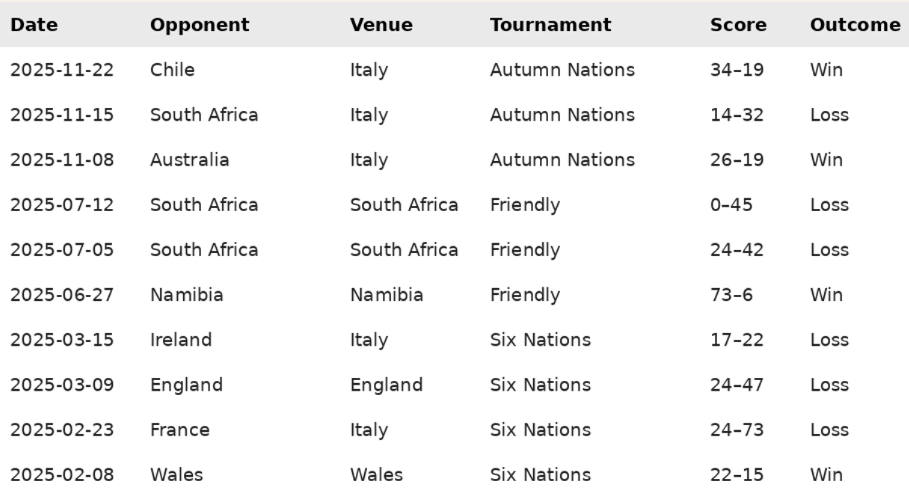The width and height of the screenshot is (909, 497).
Task: Click the Chile opponent cell
Action: (x=172, y=70)
